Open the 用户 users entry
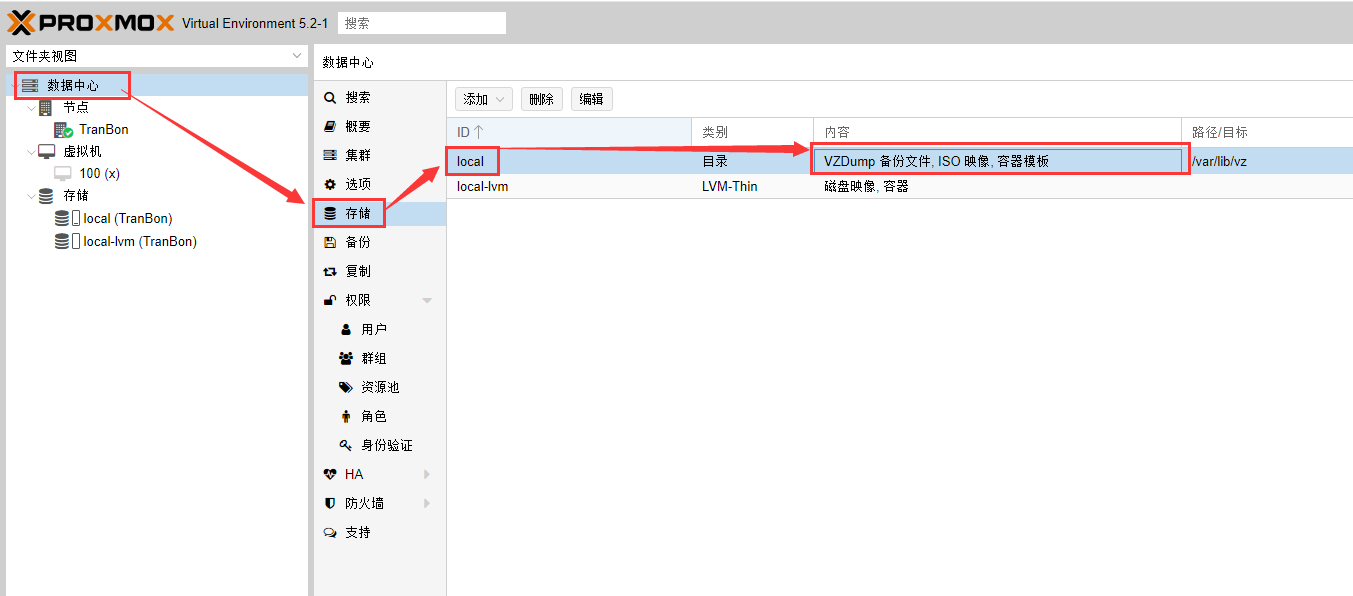The image size is (1353, 596). point(374,329)
